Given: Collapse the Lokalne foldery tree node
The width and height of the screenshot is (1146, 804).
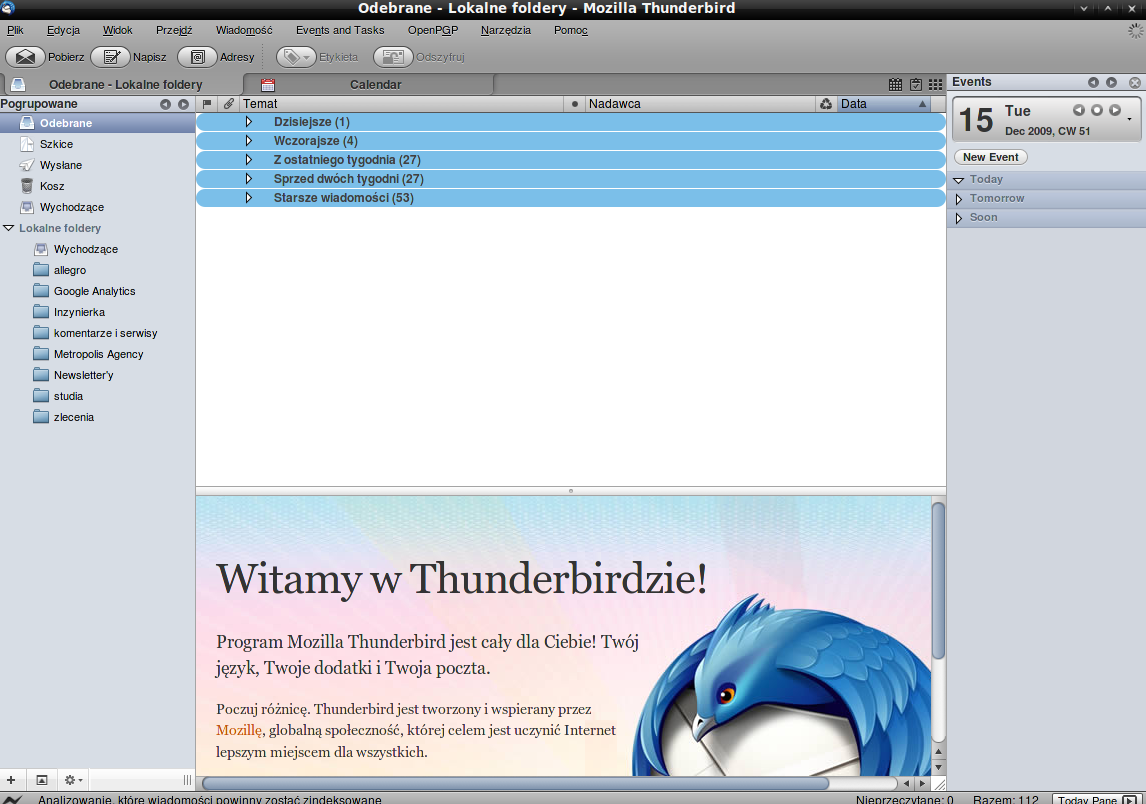Looking at the screenshot, I should click(9, 228).
